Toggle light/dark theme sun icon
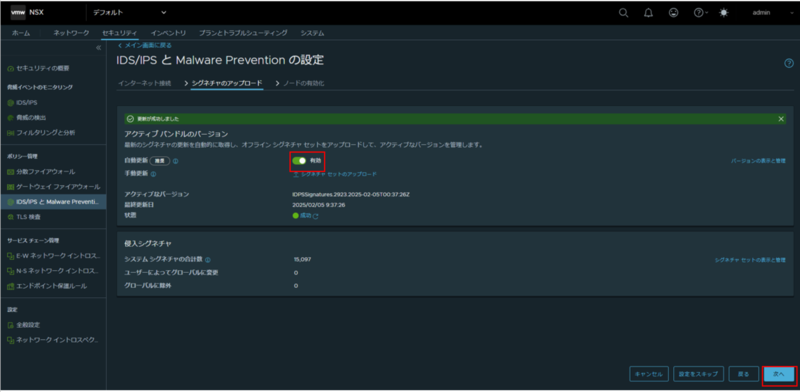 [724, 13]
